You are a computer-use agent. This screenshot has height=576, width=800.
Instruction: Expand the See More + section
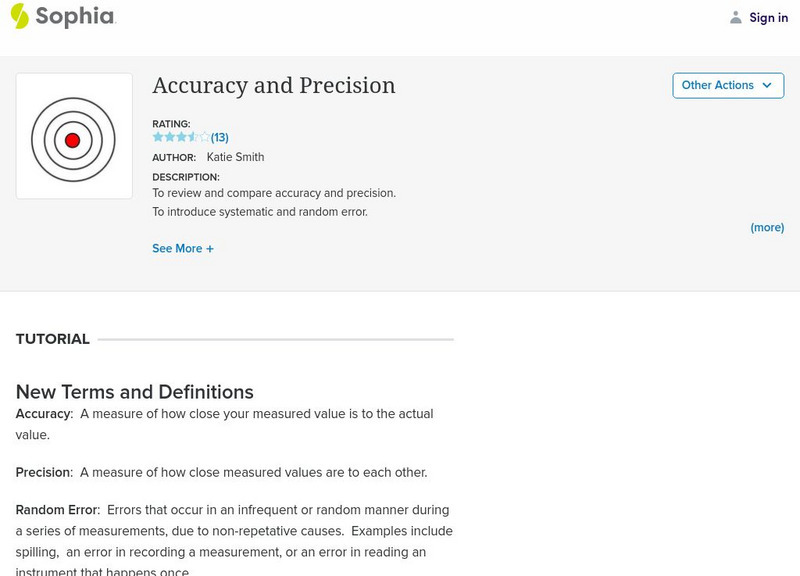183,249
